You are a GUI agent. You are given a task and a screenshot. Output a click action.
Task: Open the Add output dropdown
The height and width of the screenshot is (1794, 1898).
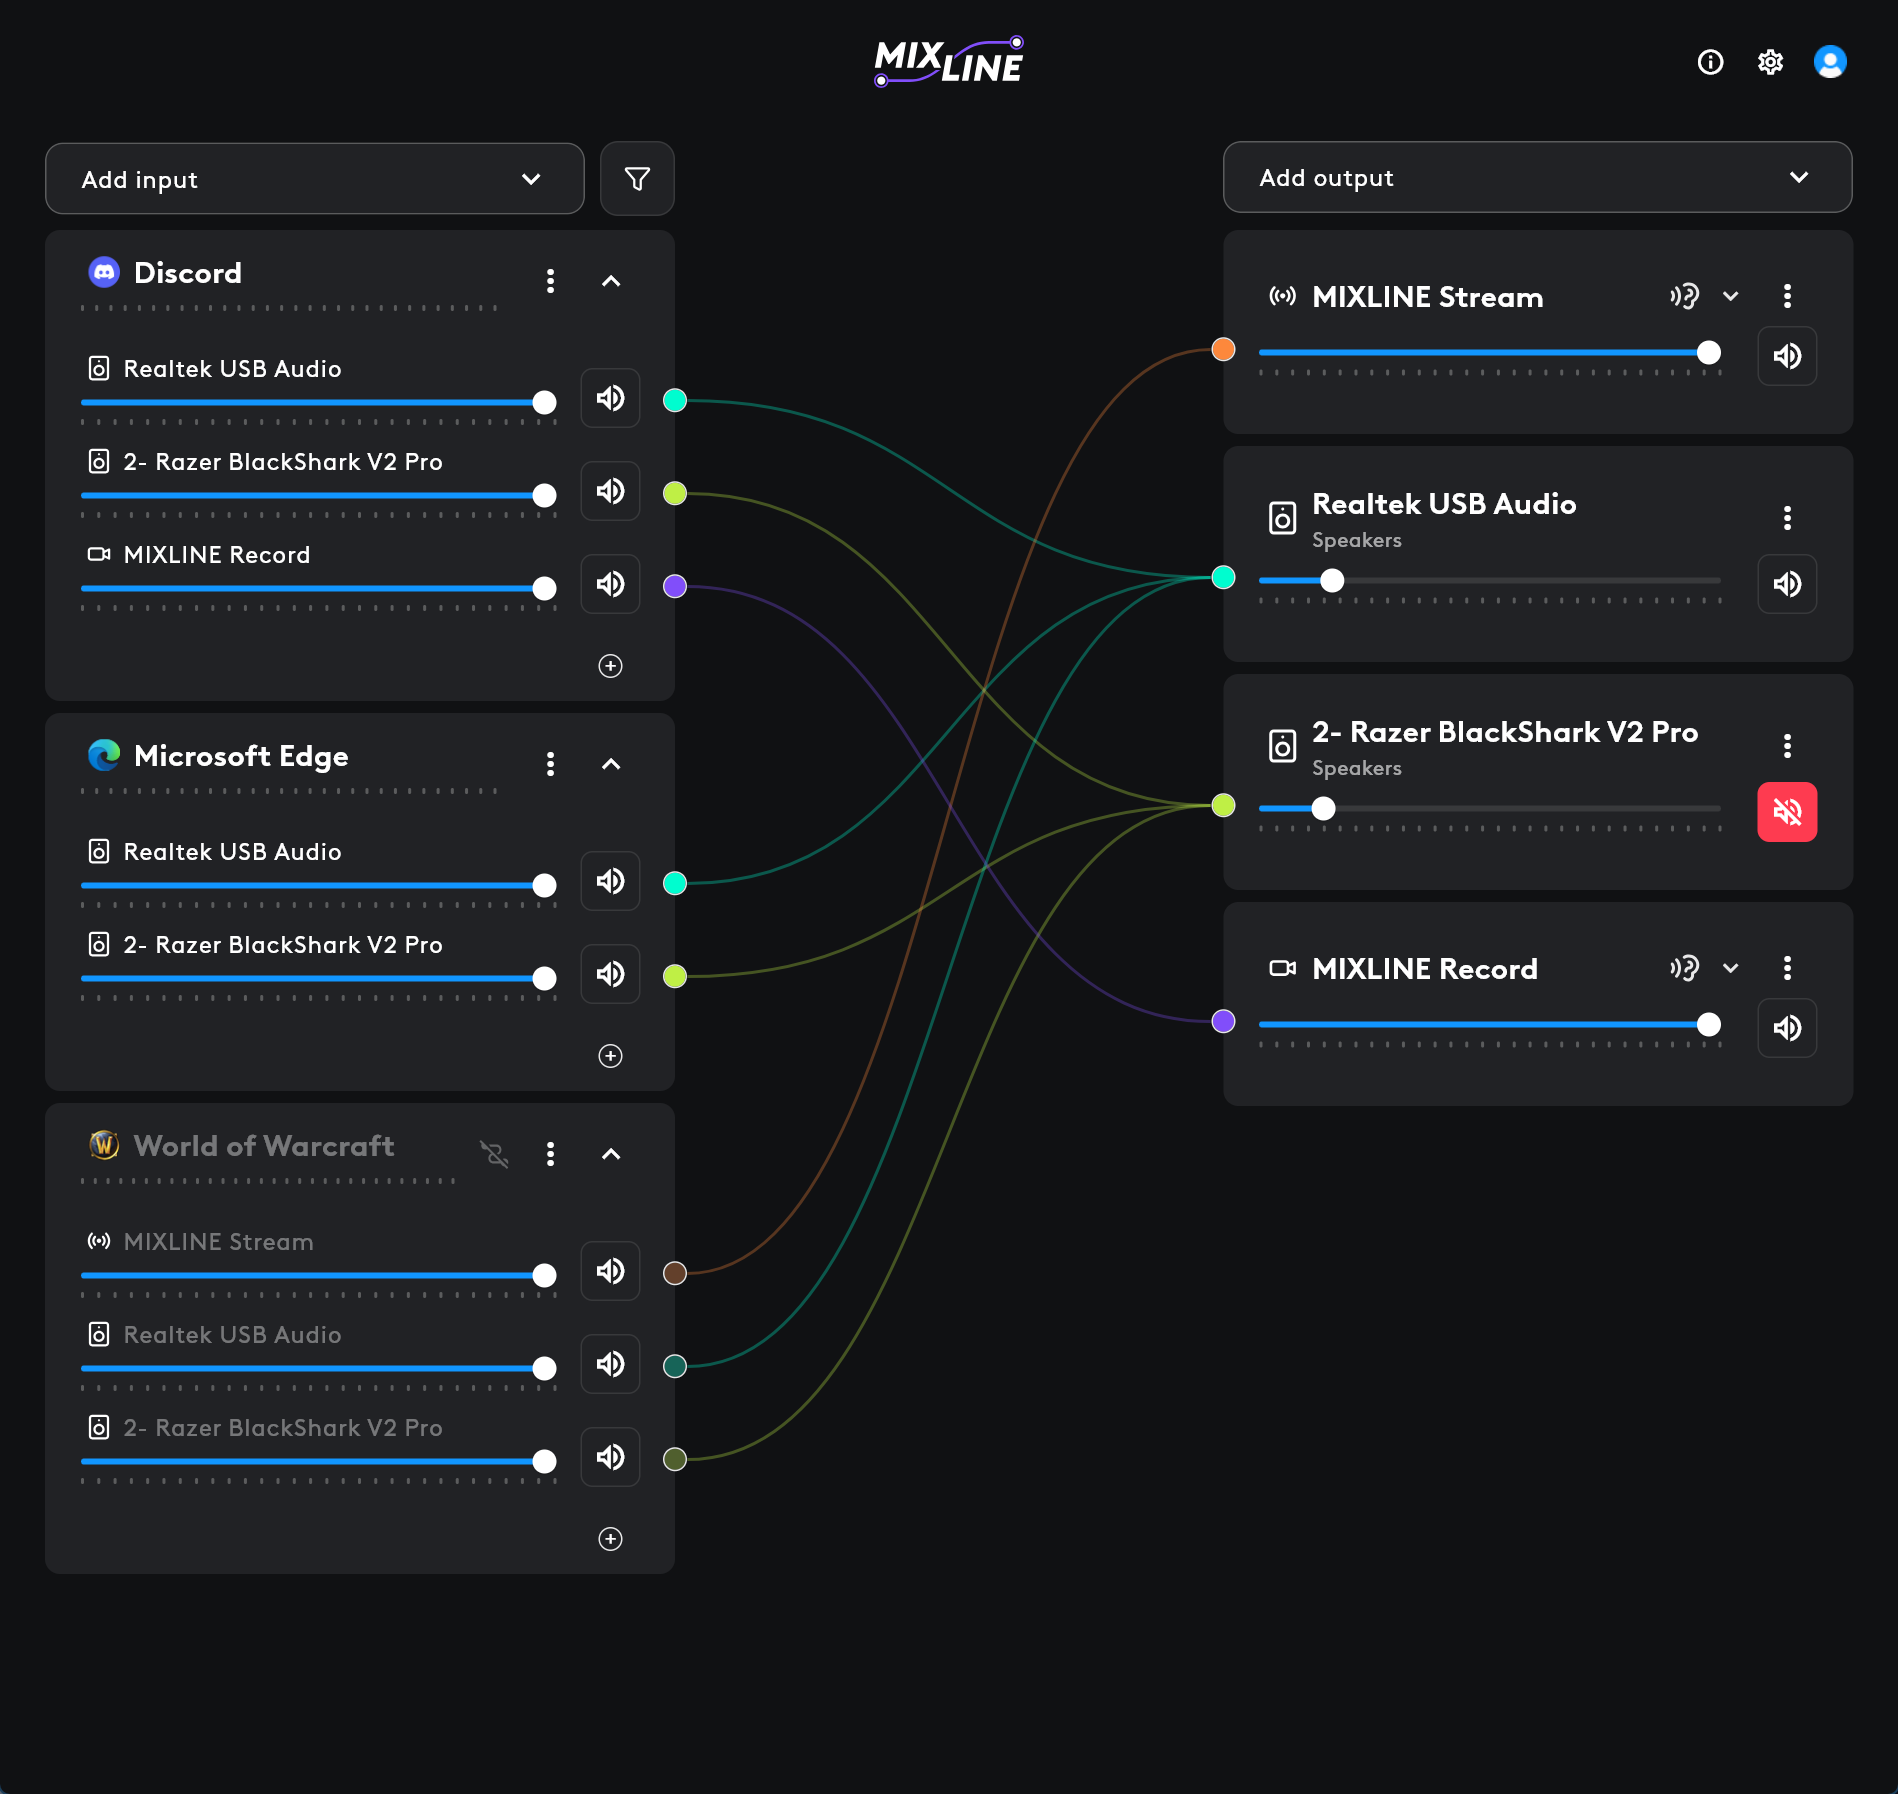(1537, 178)
